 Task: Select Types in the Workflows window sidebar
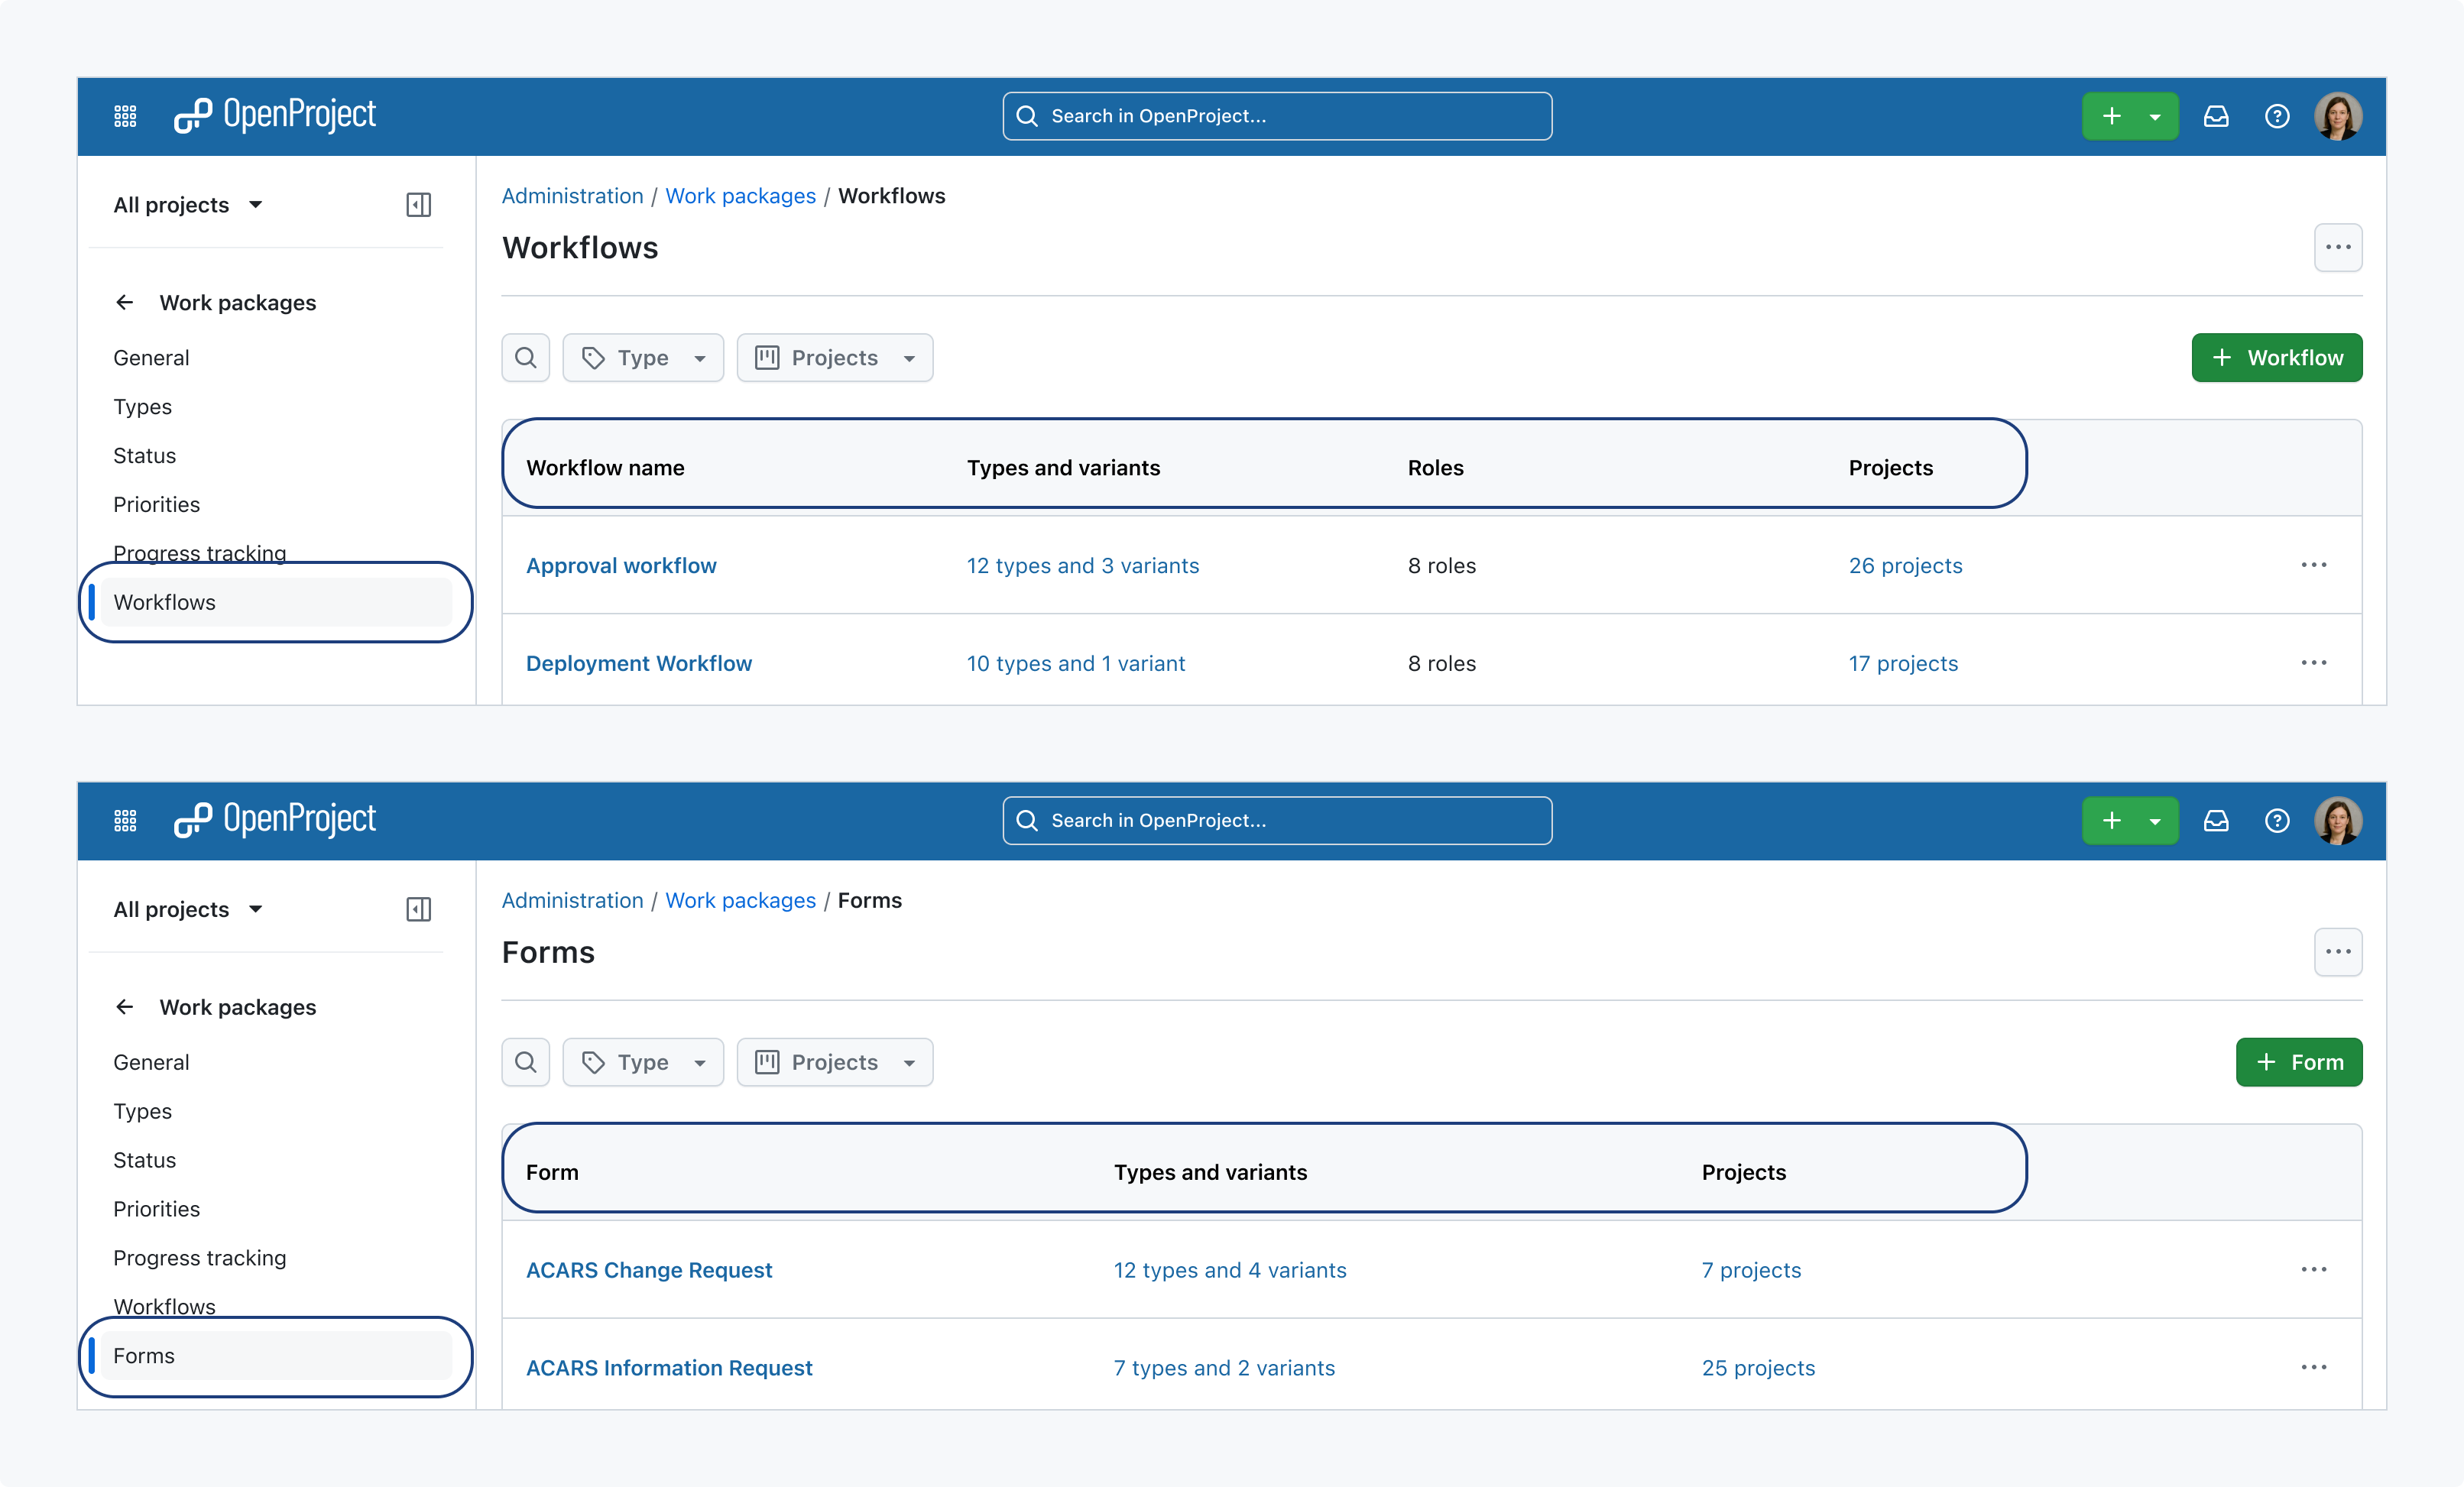click(x=142, y=407)
